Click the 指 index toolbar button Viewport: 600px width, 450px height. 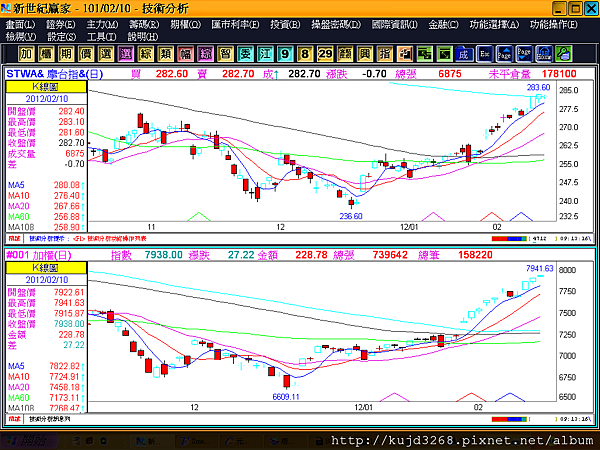point(385,54)
